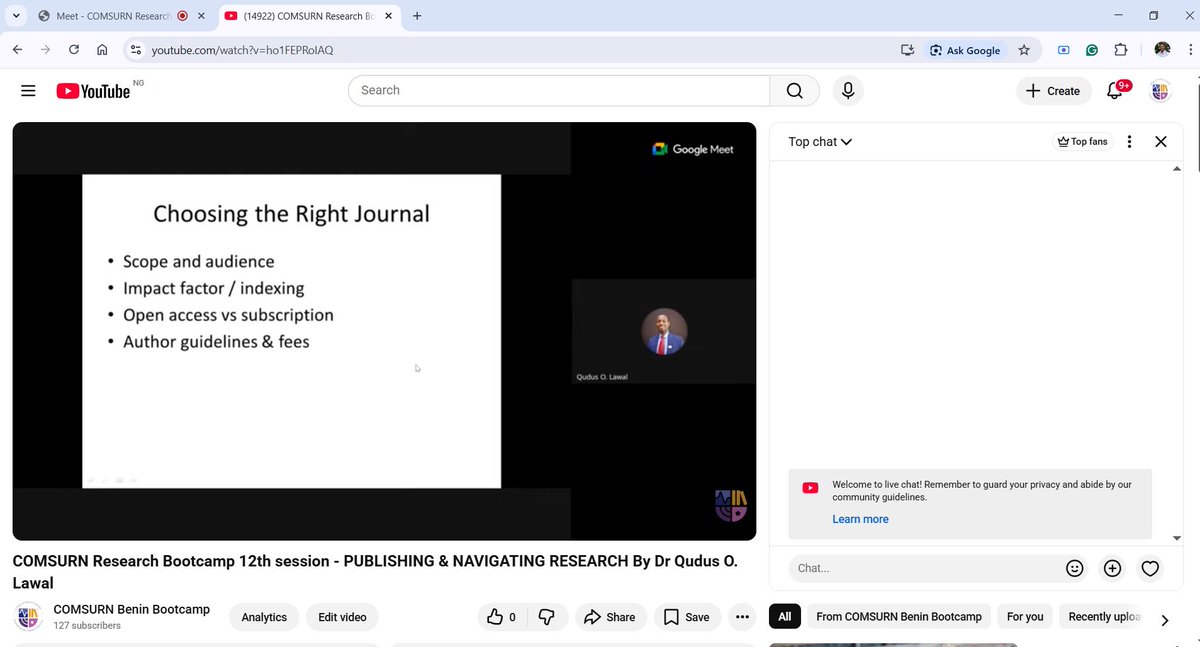Close the Meet browser tab
The image size is (1200, 647).
pyautogui.click(x=201, y=16)
